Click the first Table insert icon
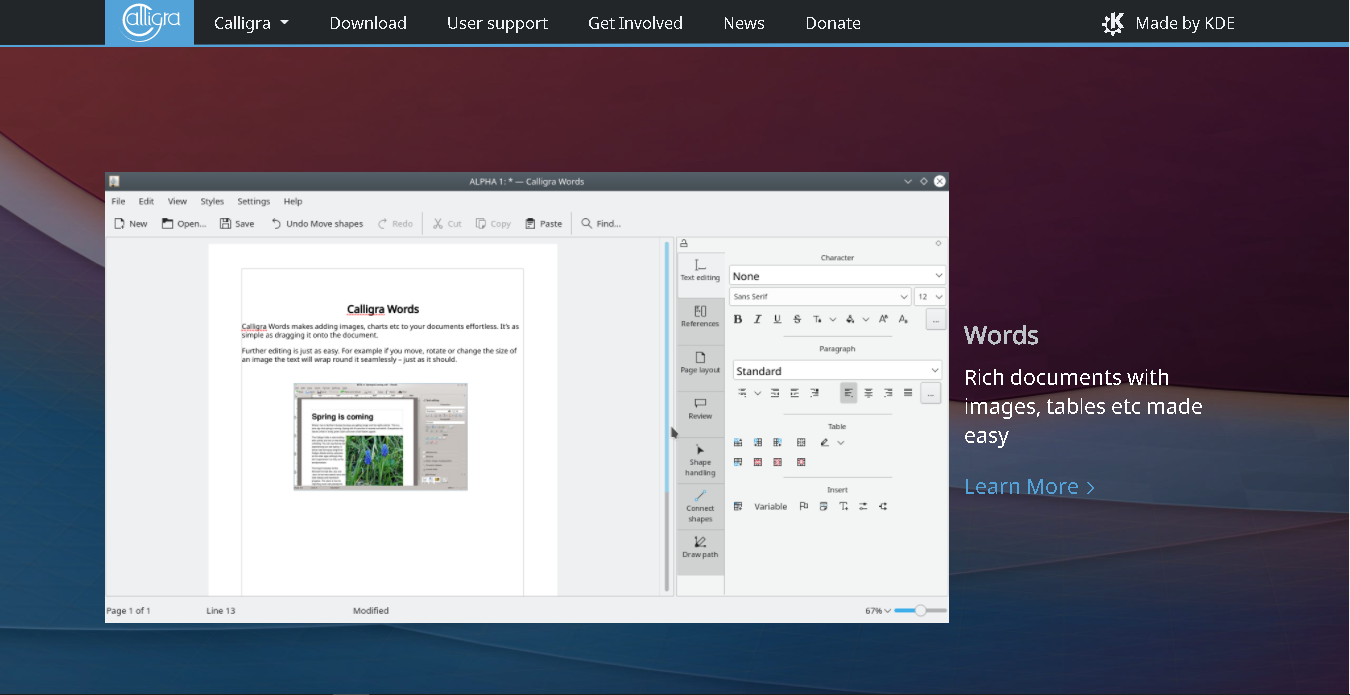The image size is (1350, 695). tap(738, 442)
